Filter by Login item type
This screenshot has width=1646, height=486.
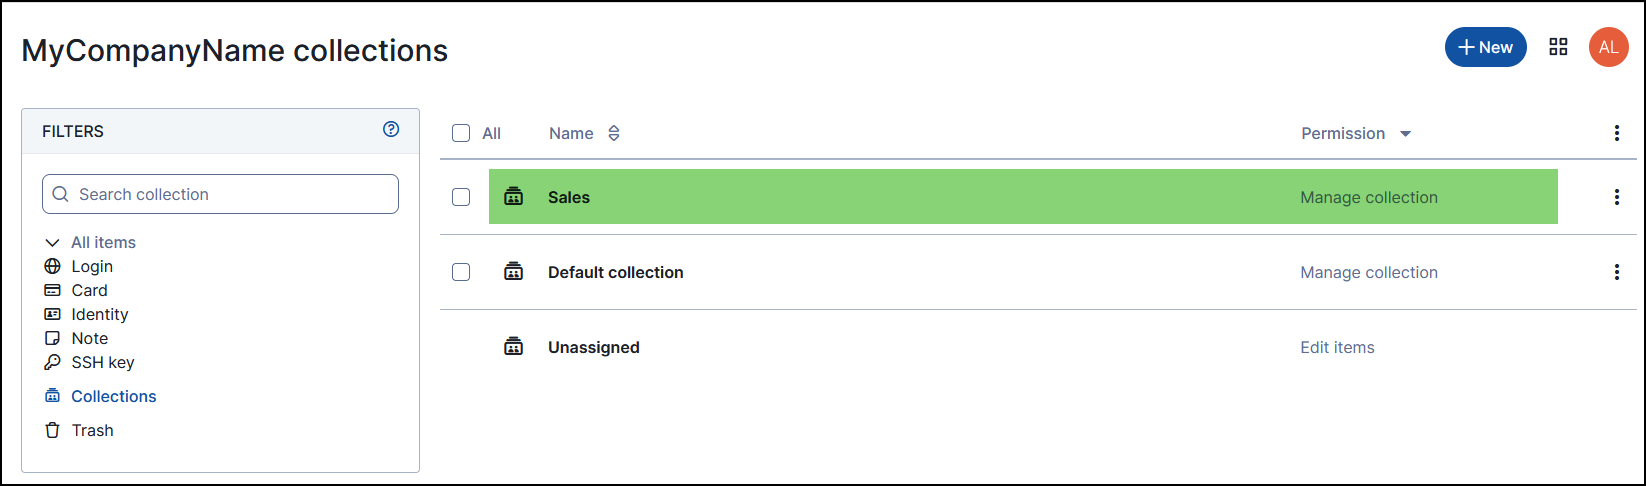[92, 266]
